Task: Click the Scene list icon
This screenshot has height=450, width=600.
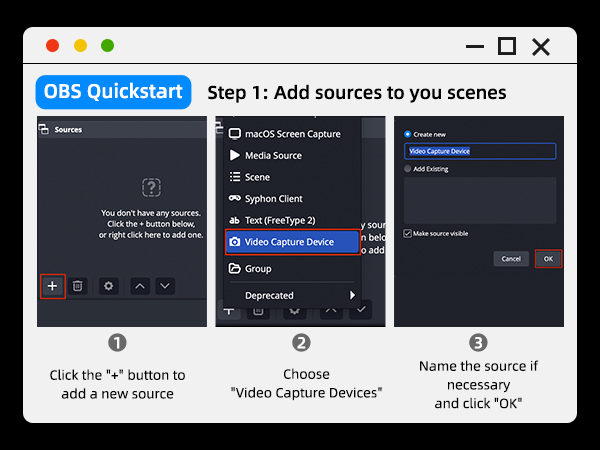Action: [235, 177]
